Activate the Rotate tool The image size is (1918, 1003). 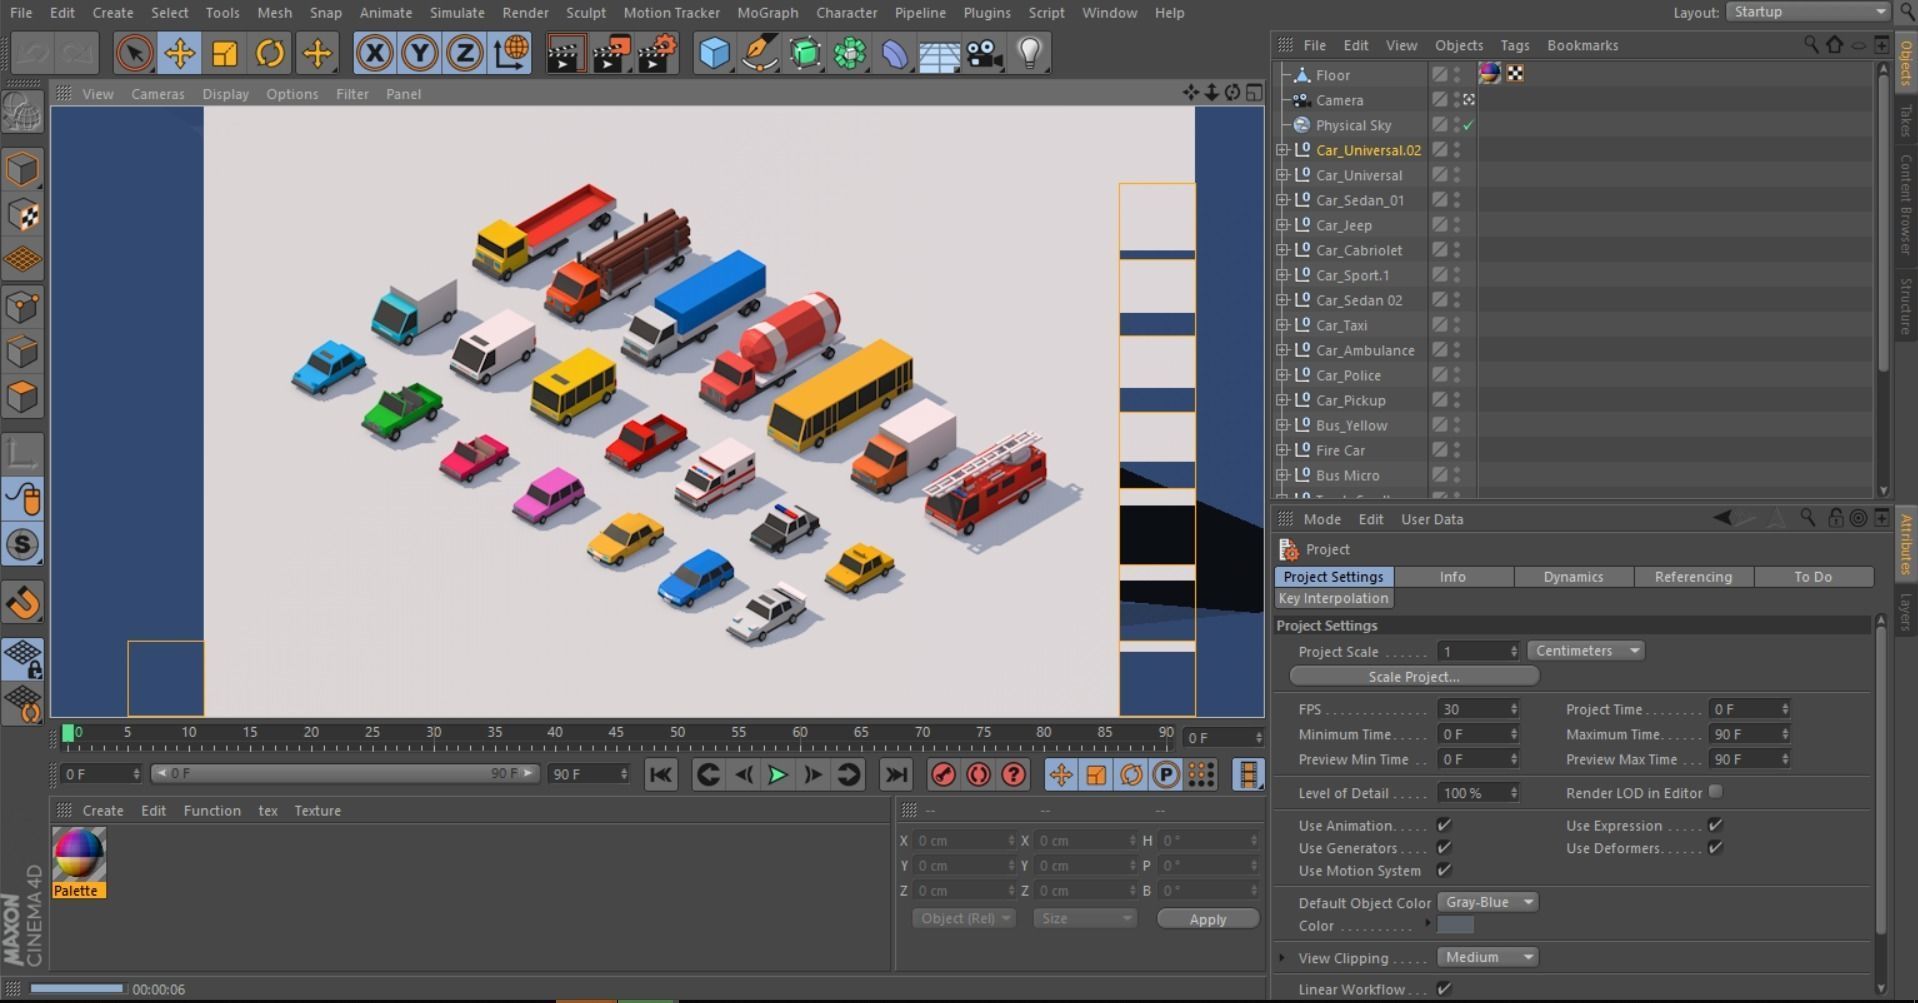coord(269,53)
